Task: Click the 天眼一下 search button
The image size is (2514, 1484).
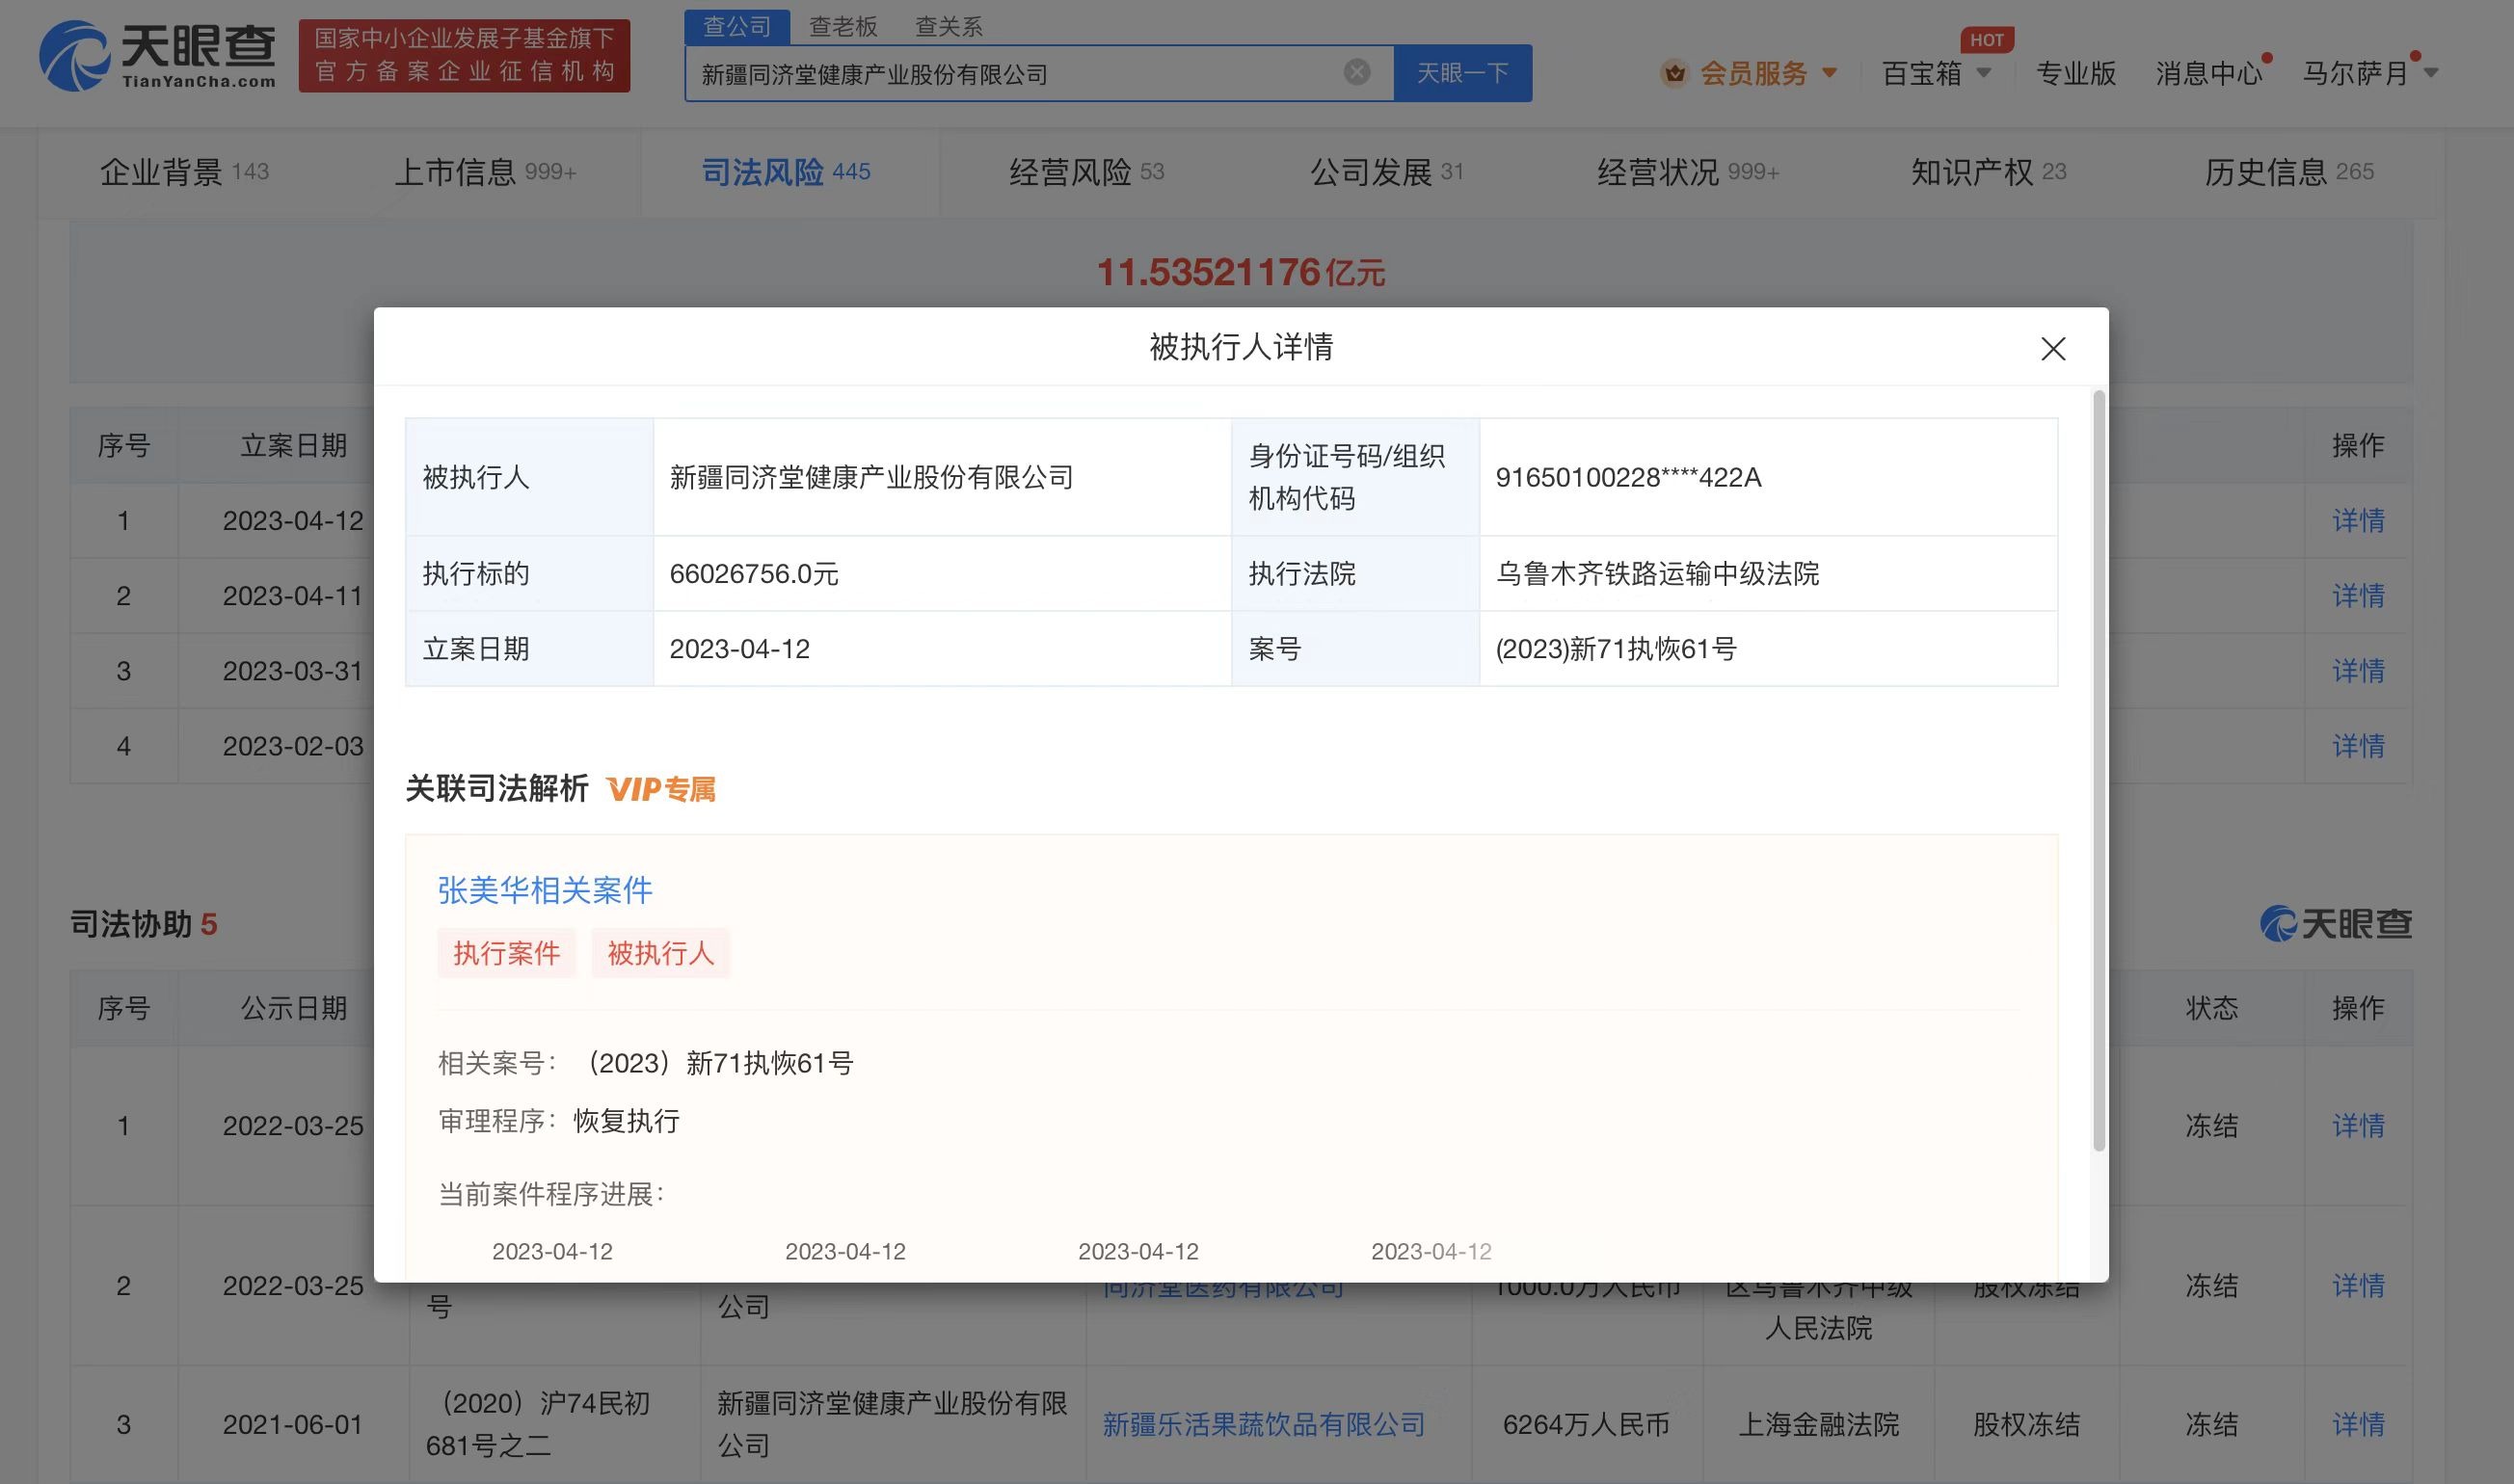Action: pos(1462,71)
